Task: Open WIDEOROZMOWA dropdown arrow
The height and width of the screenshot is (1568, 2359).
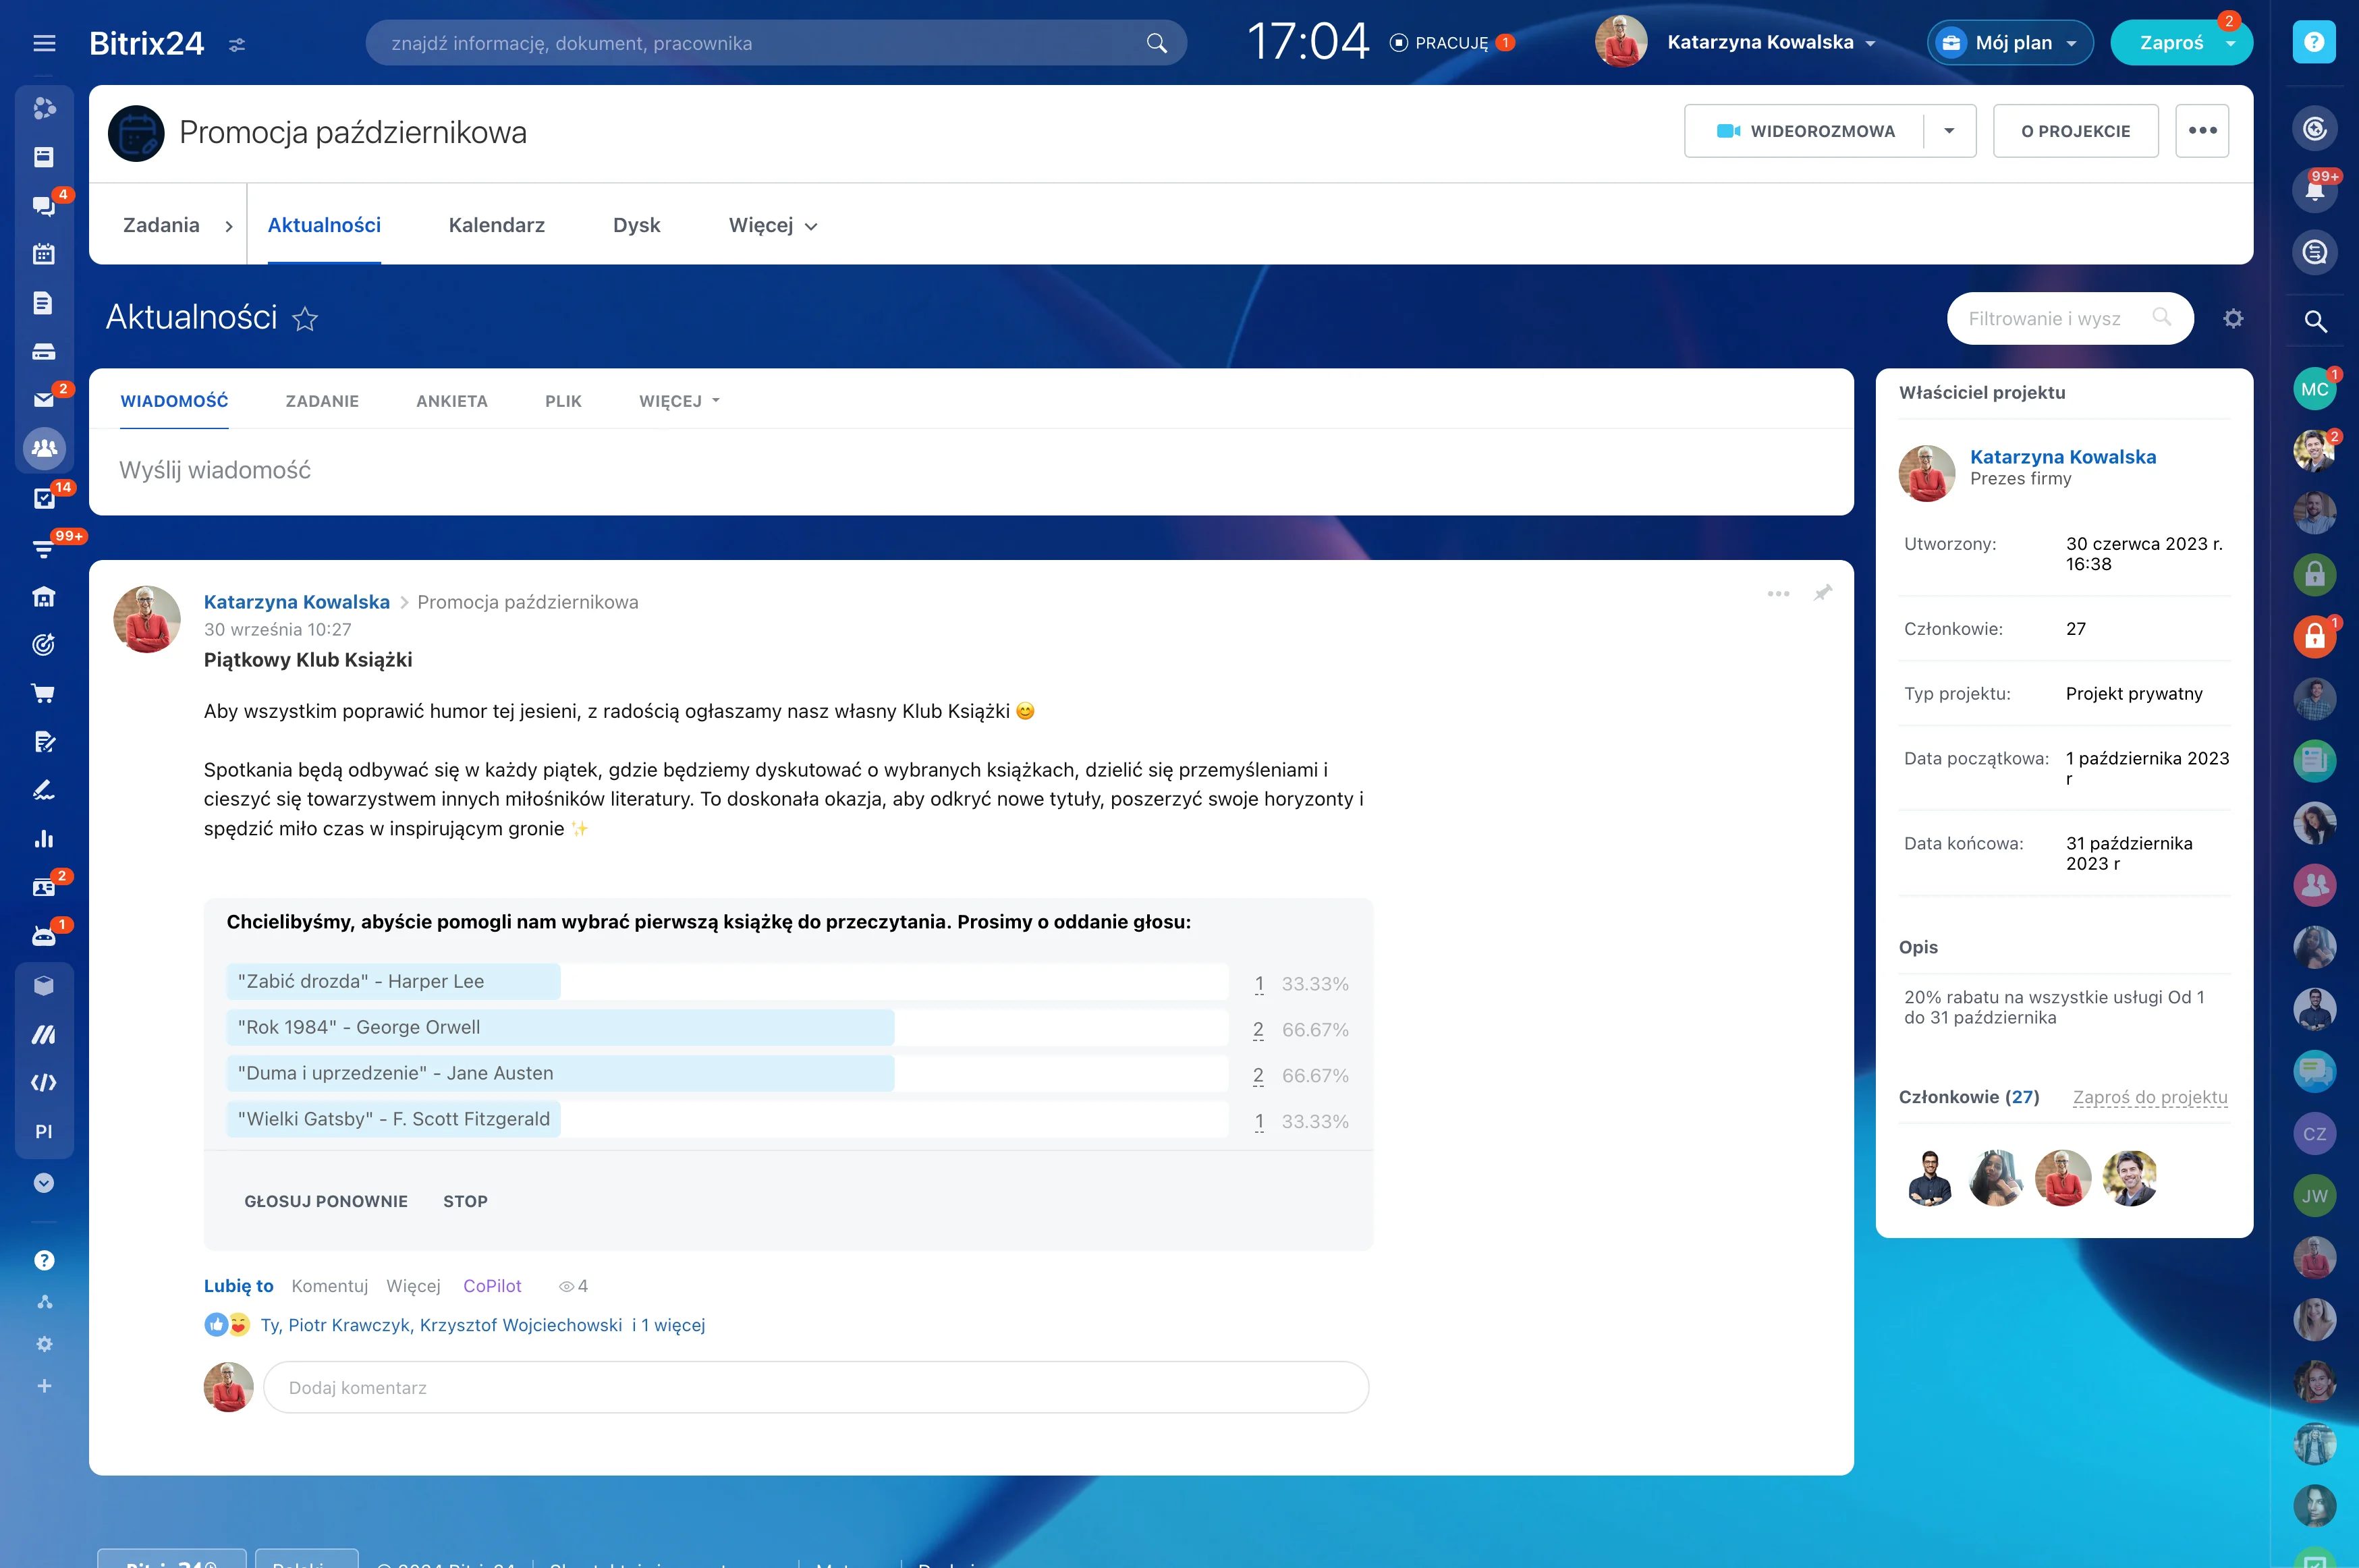Action: point(1949,131)
